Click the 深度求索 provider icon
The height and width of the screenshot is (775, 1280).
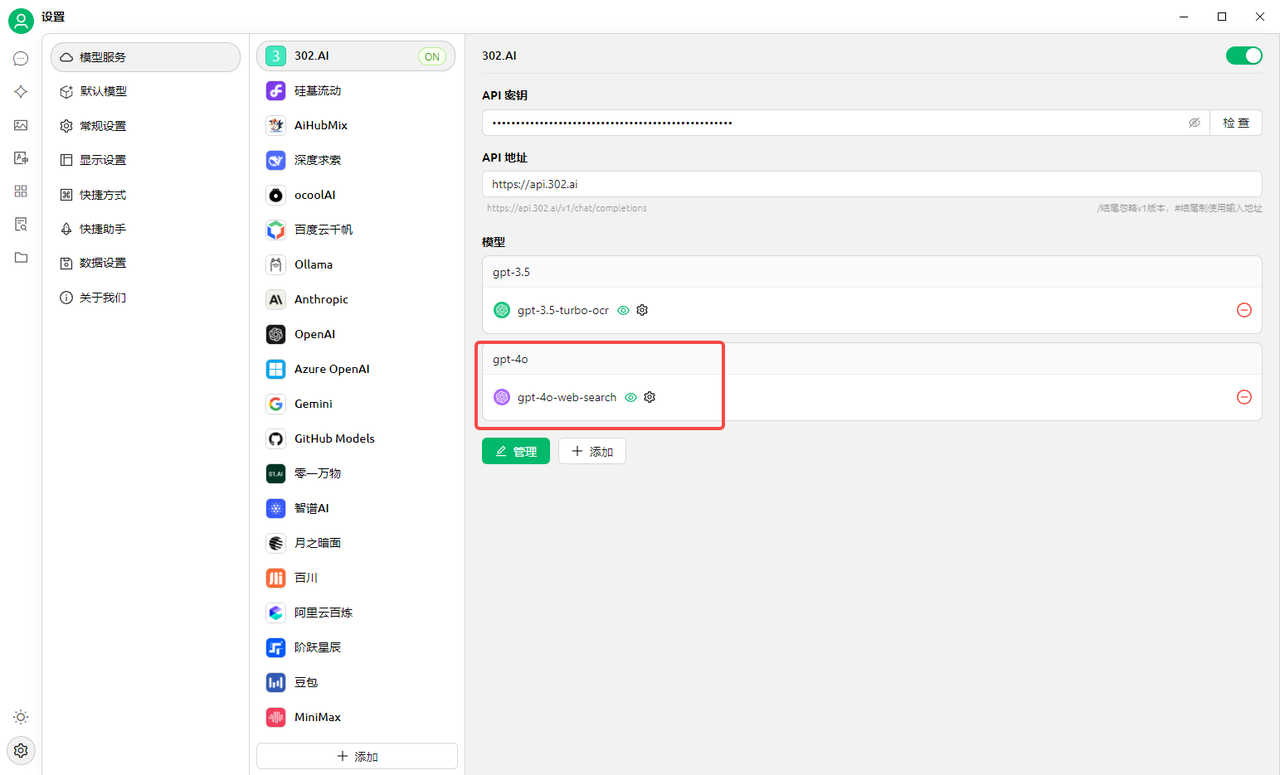(276, 160)
